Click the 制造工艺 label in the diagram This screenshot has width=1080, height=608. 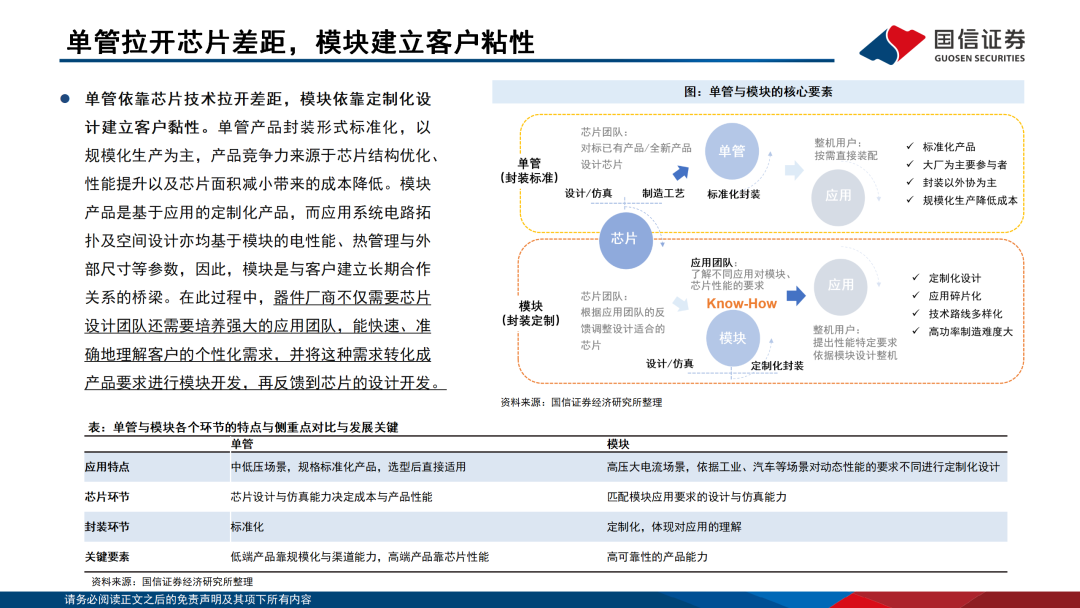[663, 193]
